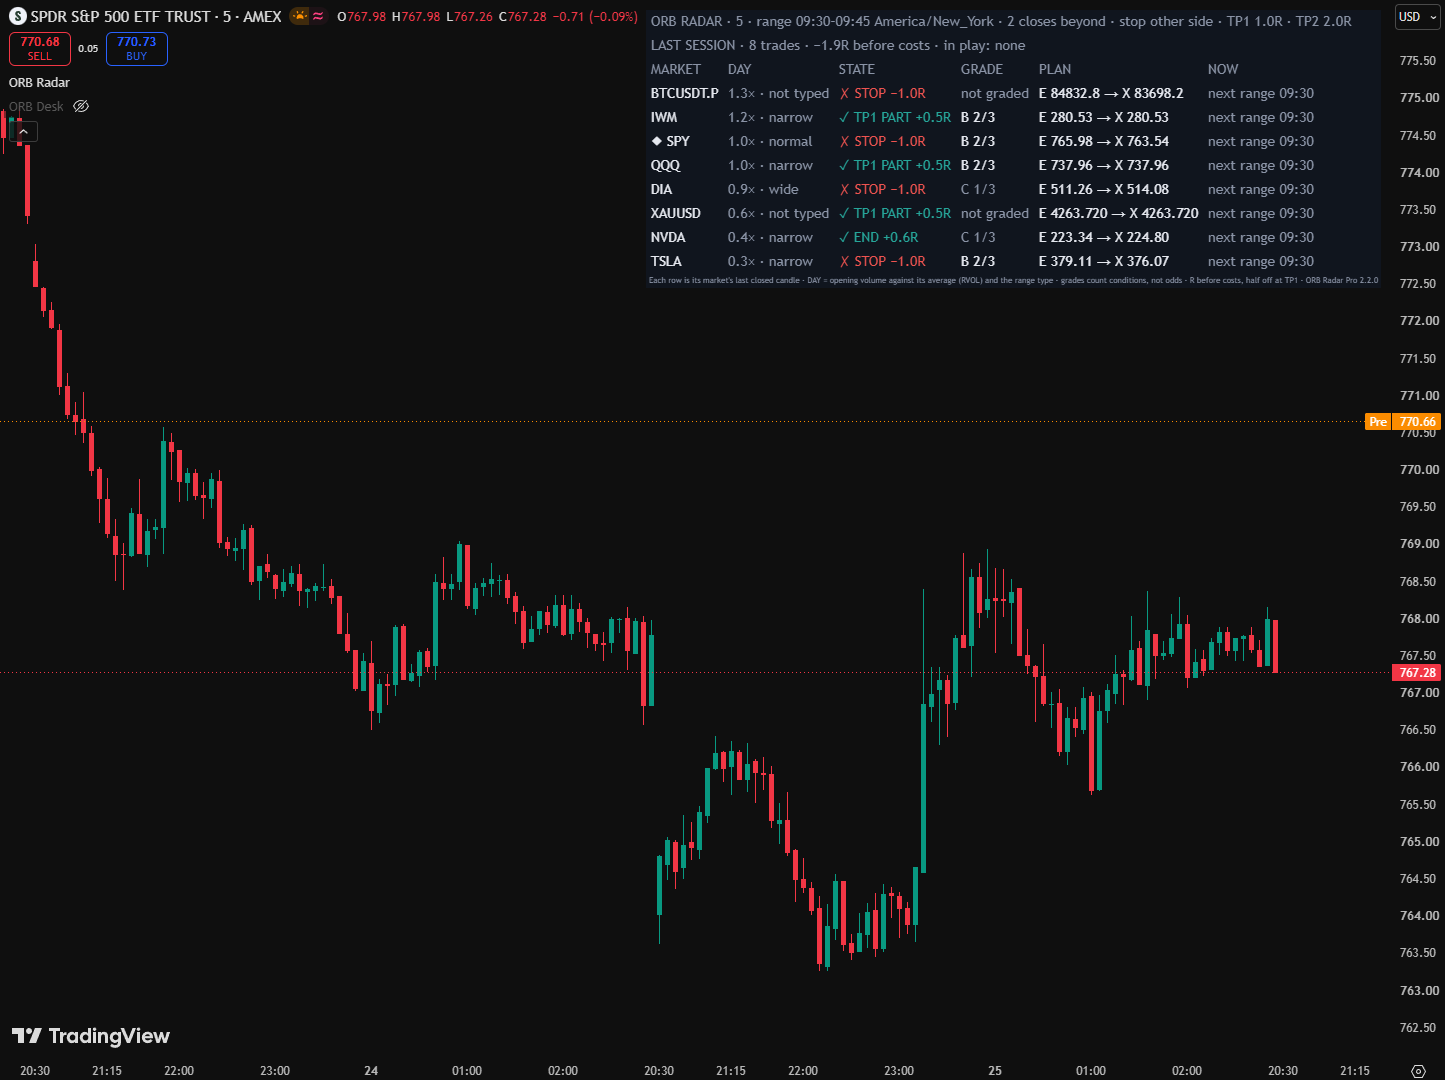
Task: Click the DIA market cell
Action: [x=661, y=189]
